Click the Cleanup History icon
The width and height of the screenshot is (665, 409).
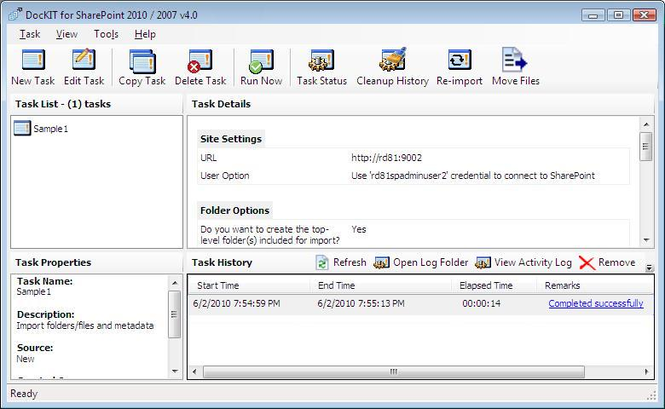point(392,68)
